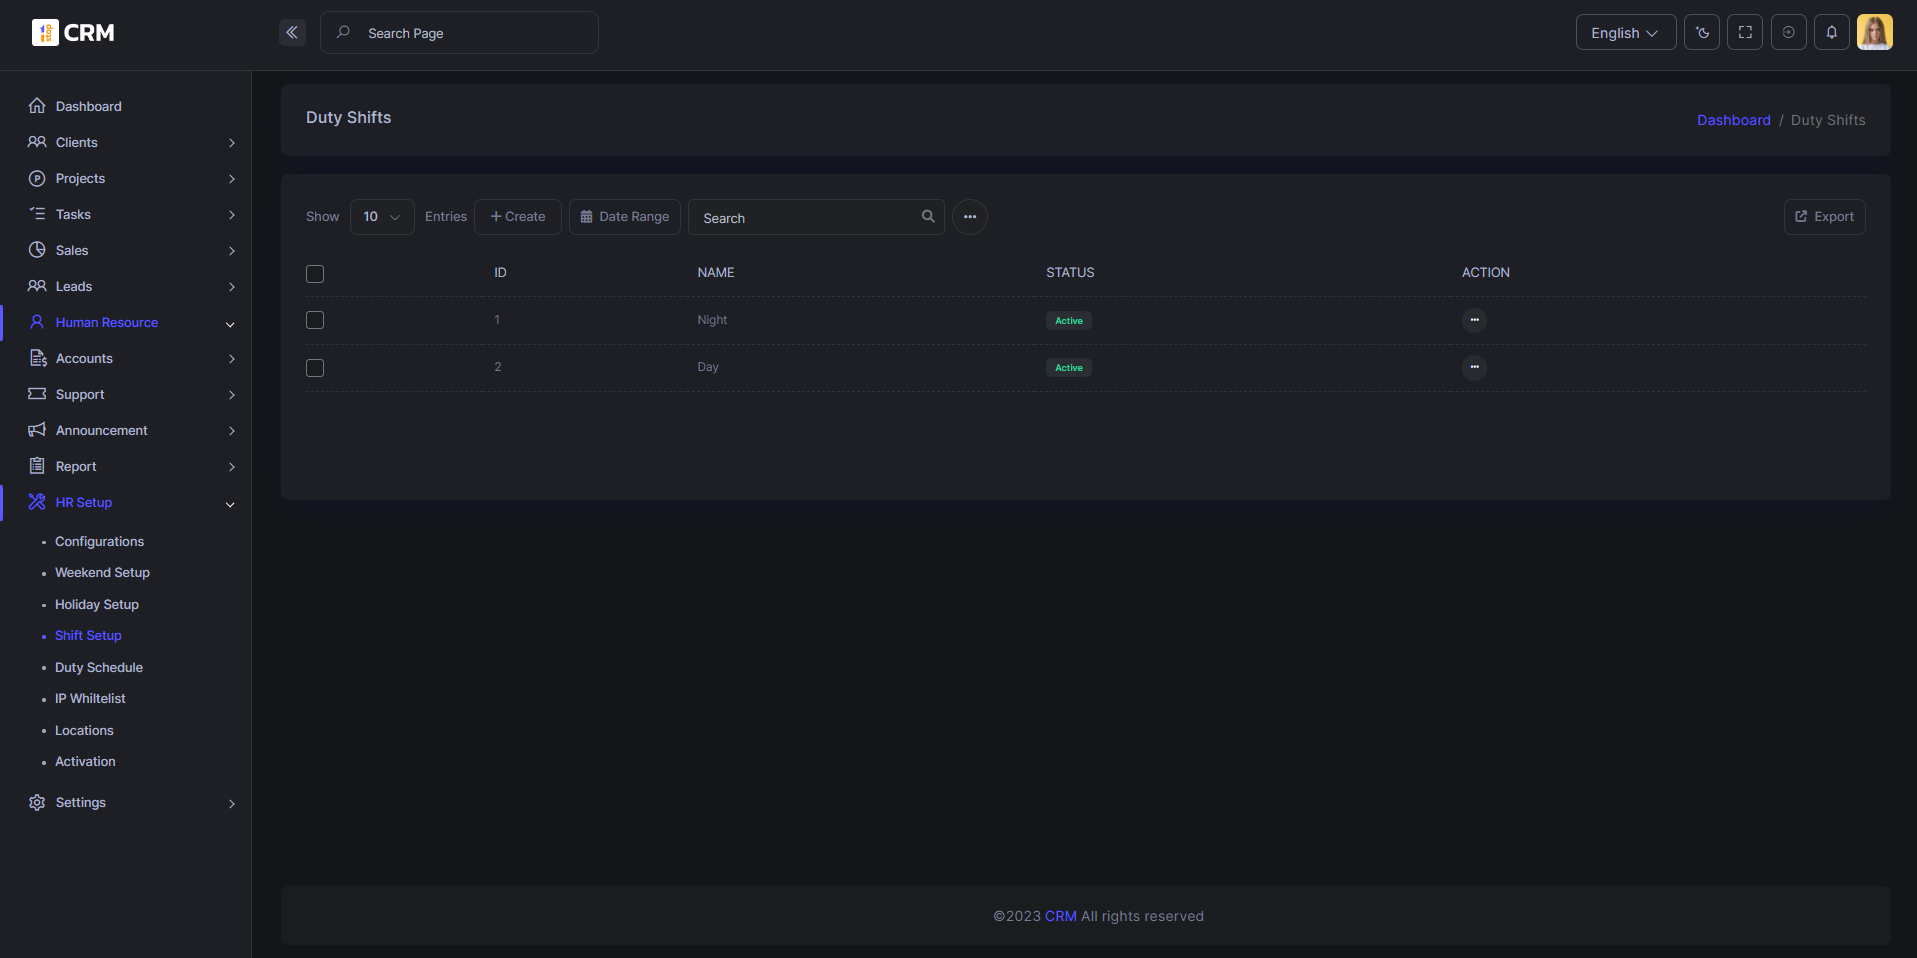Open Activation submenu item

(x=85, y=761)
